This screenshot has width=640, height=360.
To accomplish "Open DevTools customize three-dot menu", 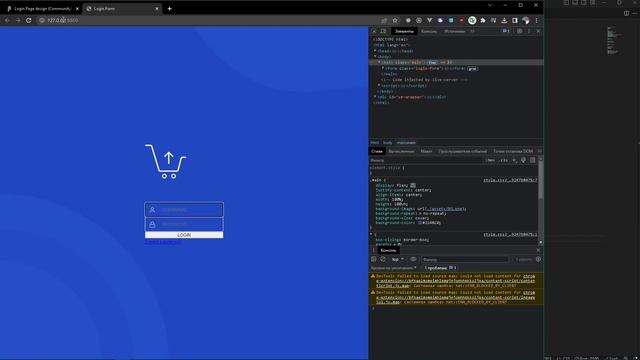I will tap(529, 31).
